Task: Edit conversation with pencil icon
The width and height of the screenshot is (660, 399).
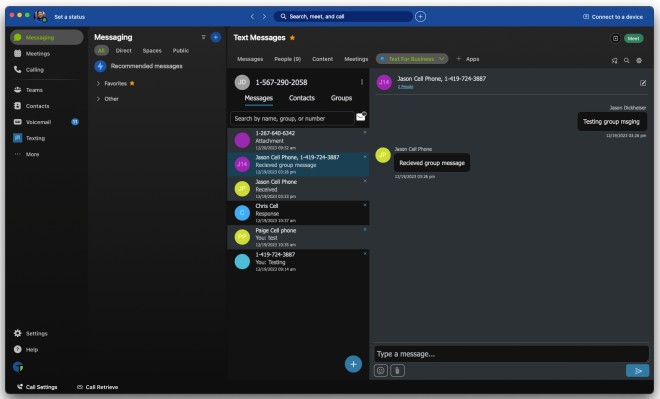Action: (x=643, y=83)
